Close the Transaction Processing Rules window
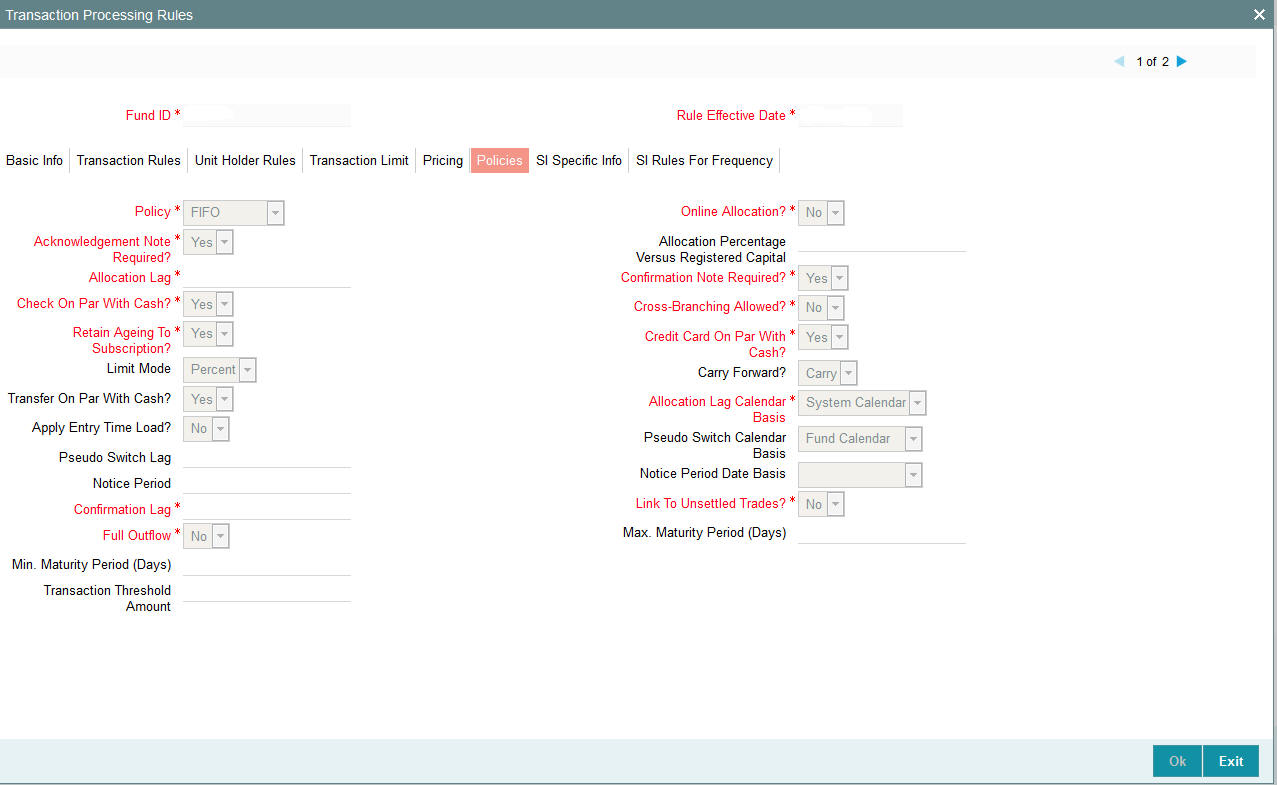The width and height of the screenshot is (1277, 785). pyautogui.click(x=1258, y=15)
